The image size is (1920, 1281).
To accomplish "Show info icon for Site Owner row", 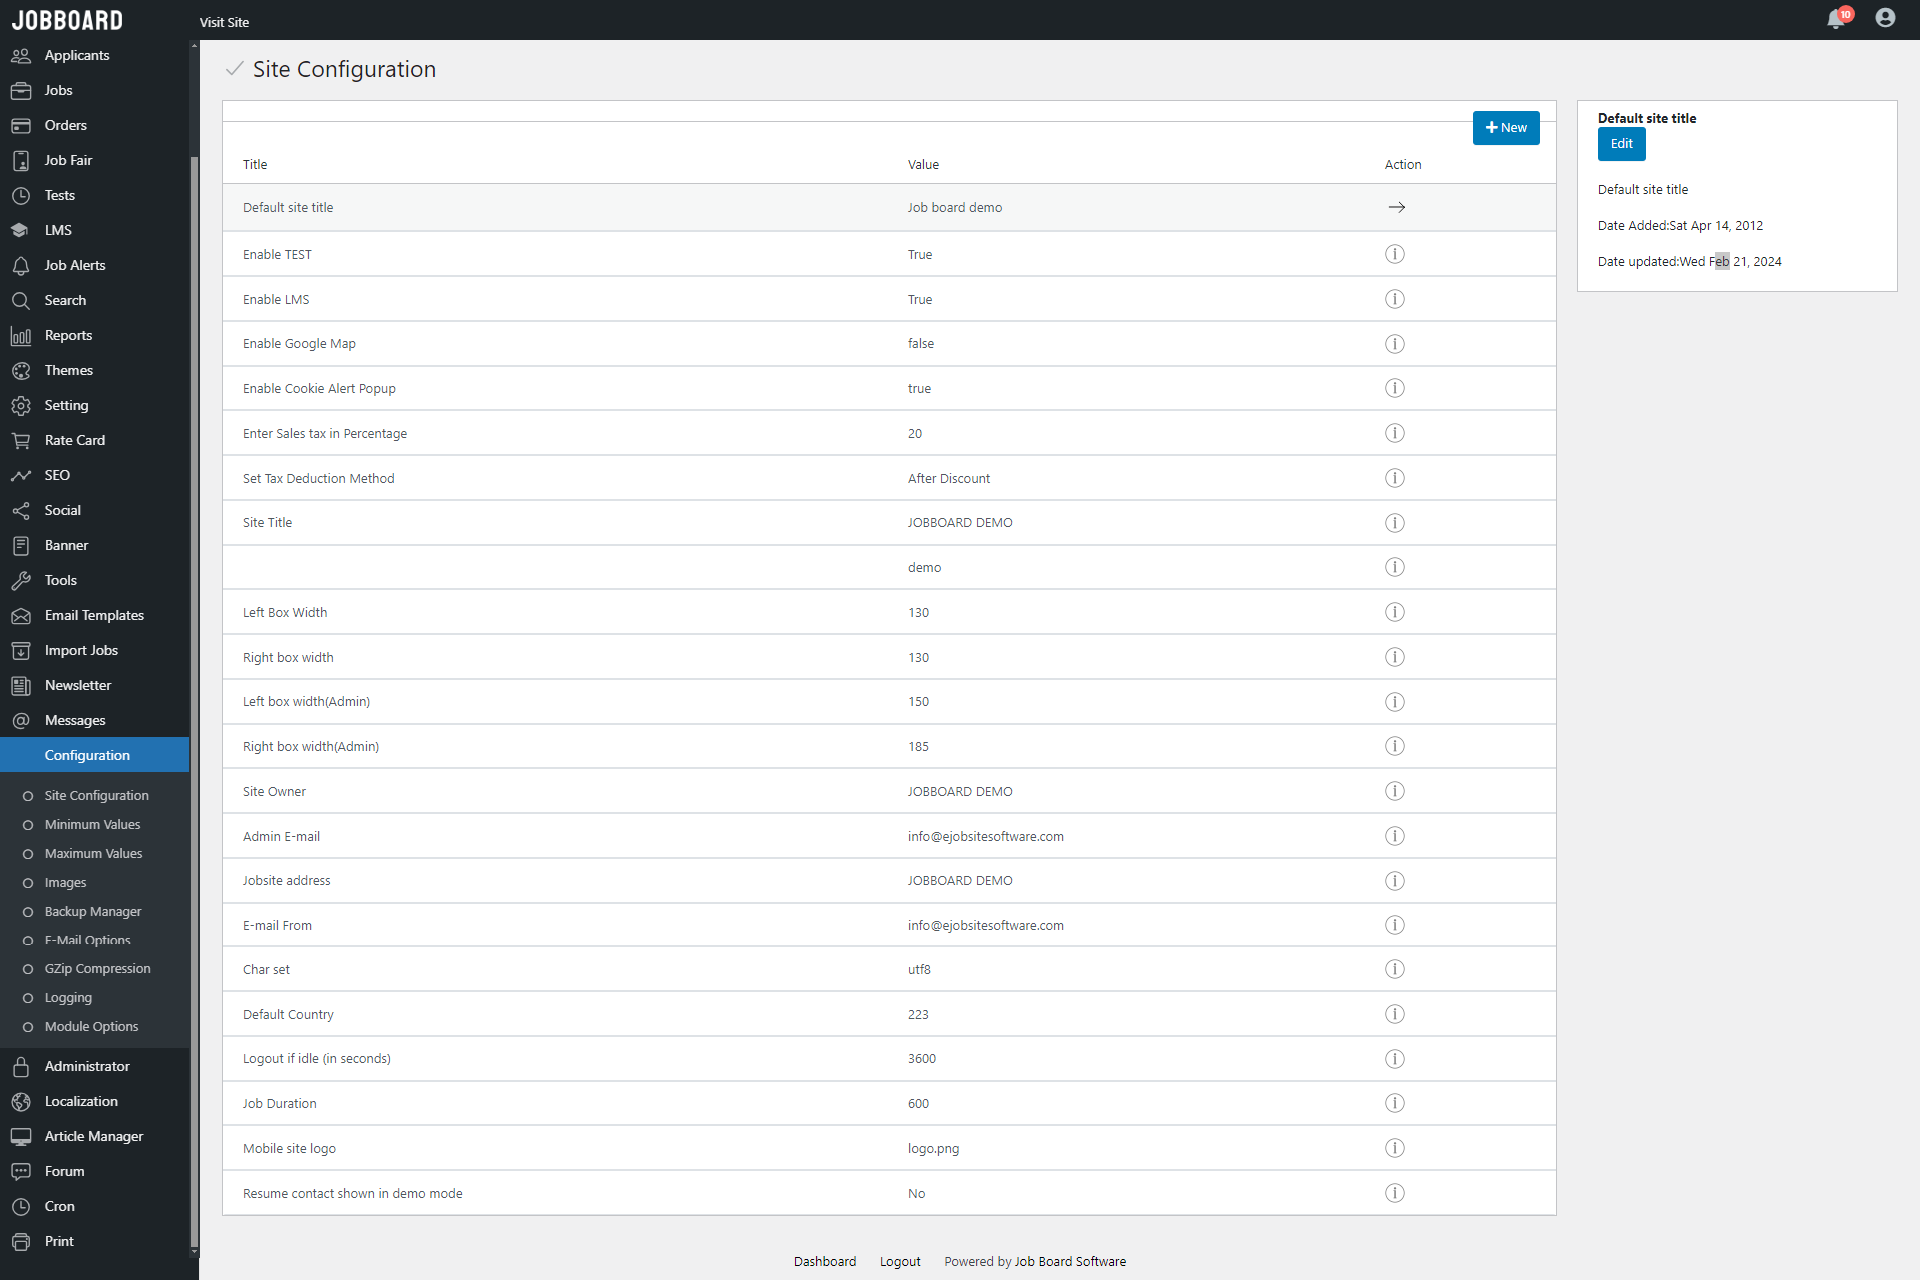I will [1395, 791].
